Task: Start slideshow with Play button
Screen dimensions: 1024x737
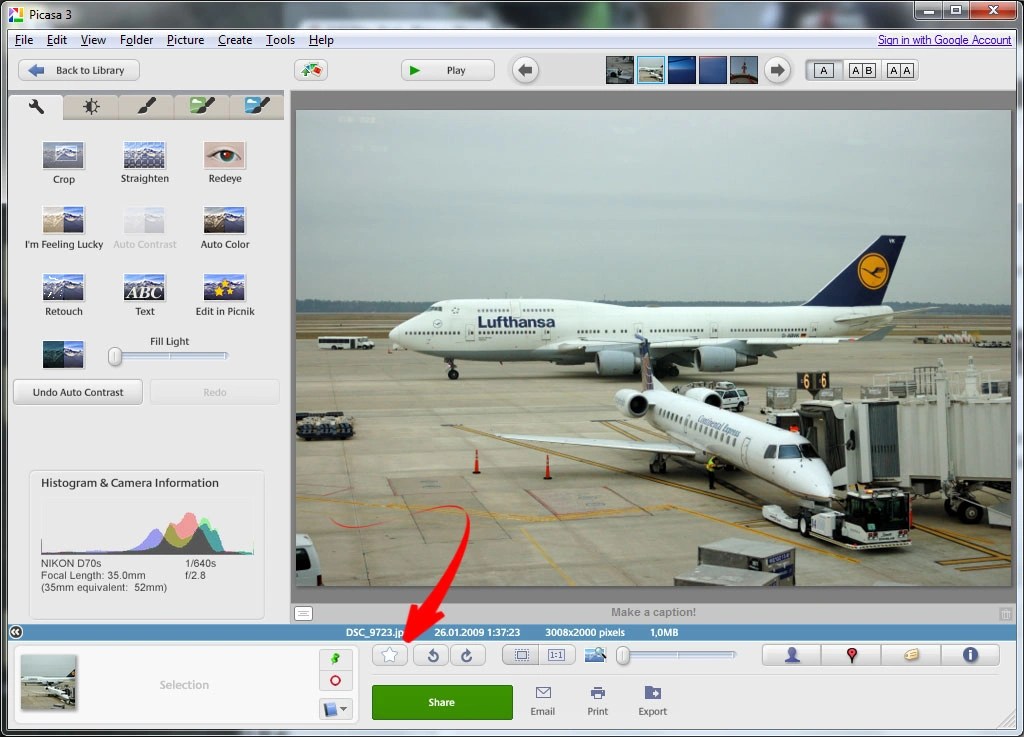Action: (447, 70)
